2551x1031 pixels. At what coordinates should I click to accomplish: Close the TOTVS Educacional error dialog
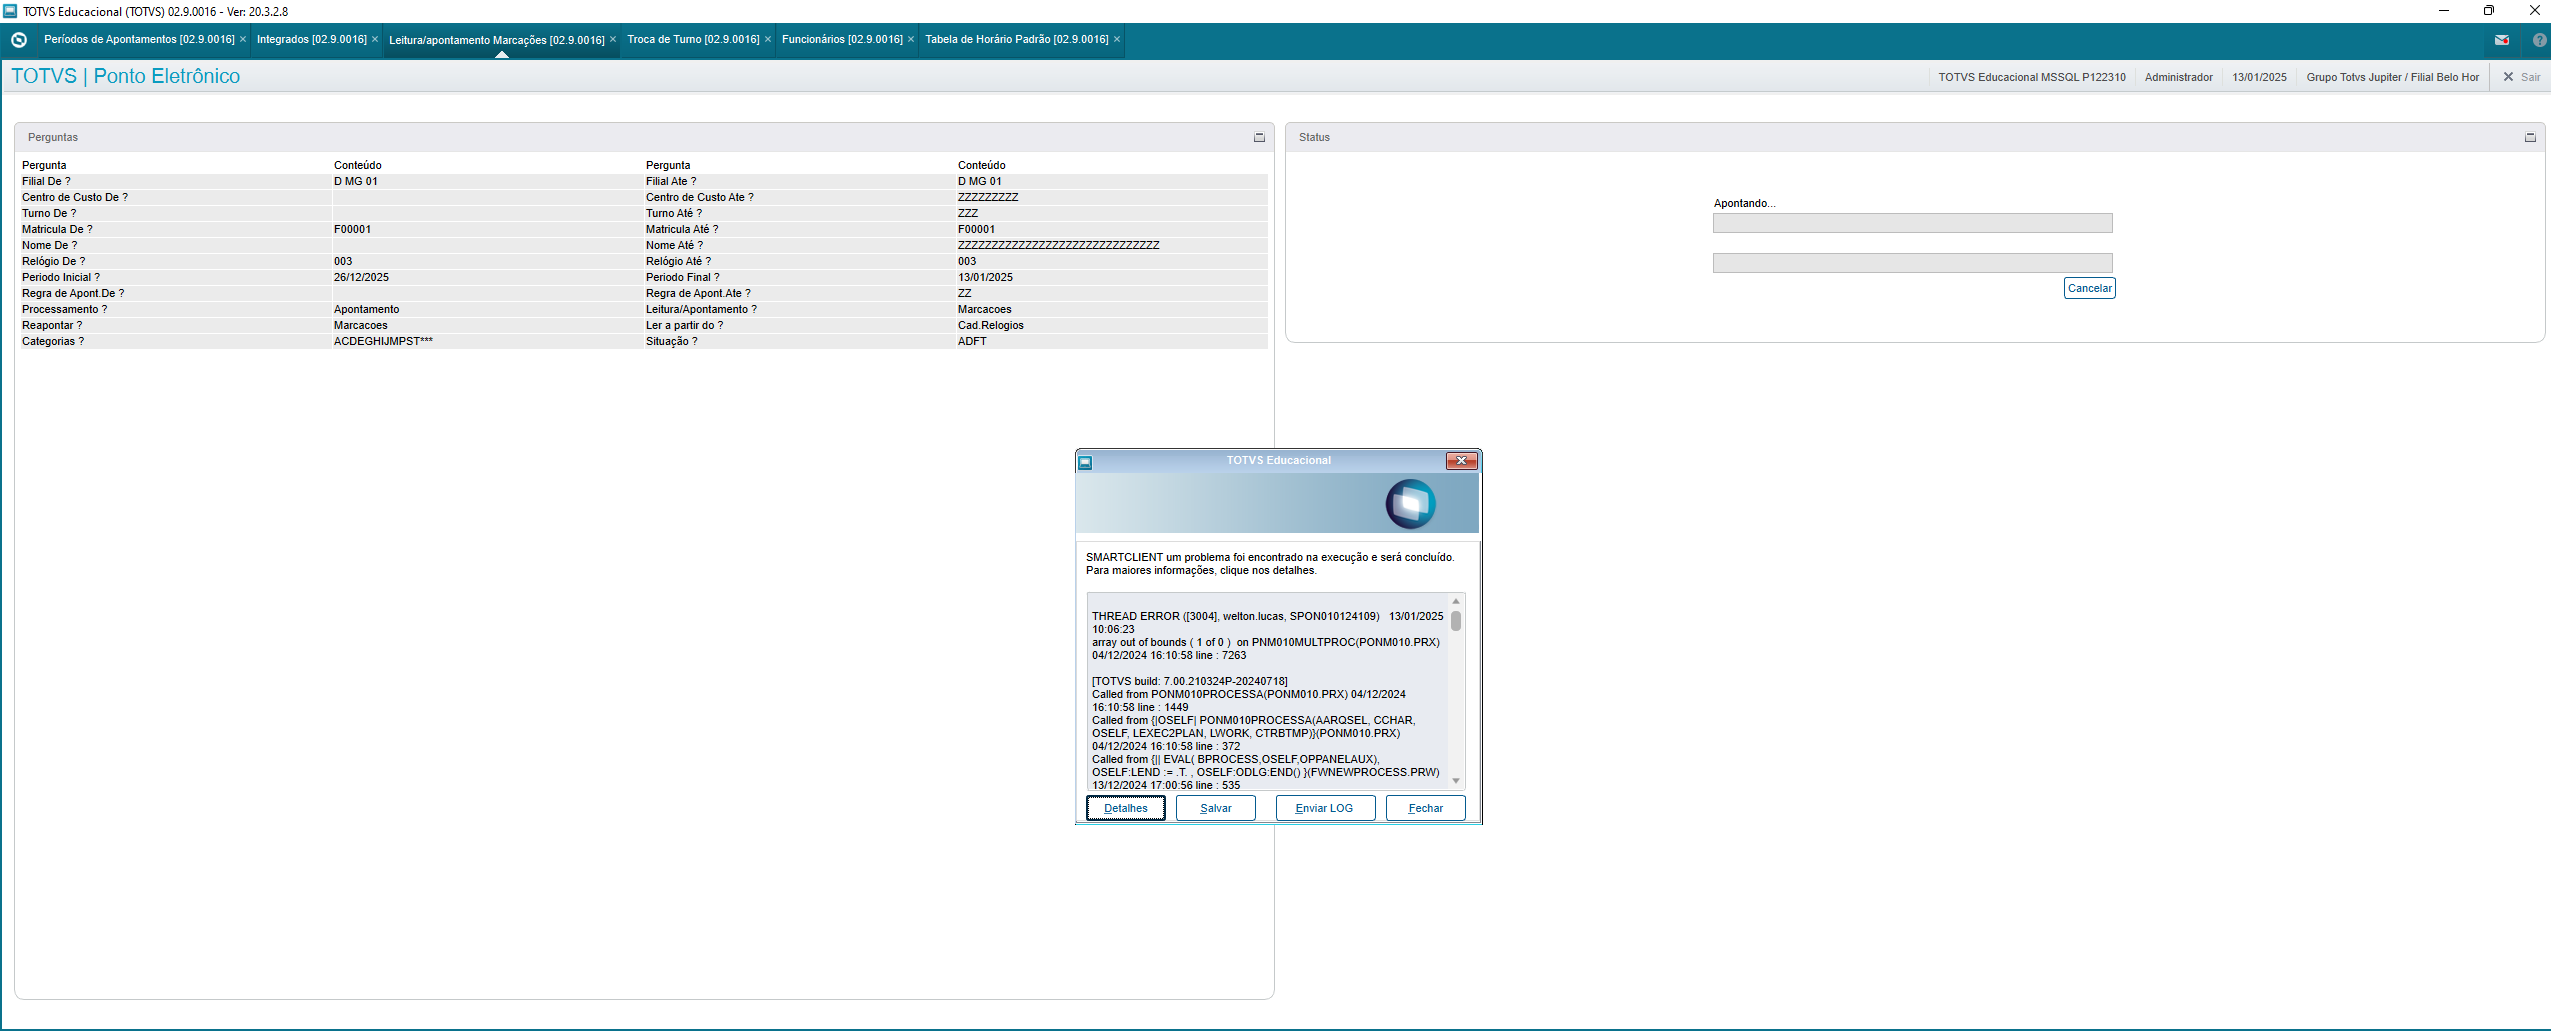click(x=1461, y=460)
